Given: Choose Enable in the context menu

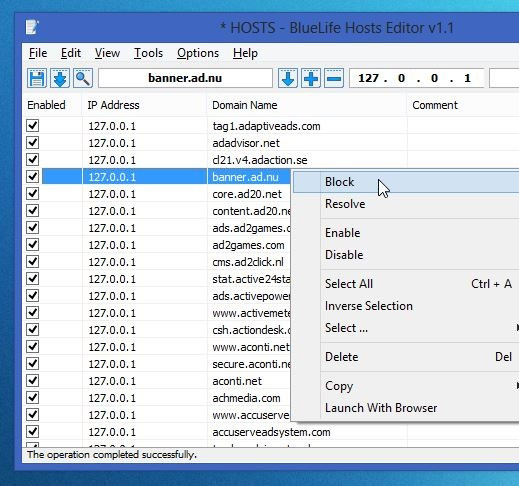Looking at the screenshot, I should click(x=406, y=233).
